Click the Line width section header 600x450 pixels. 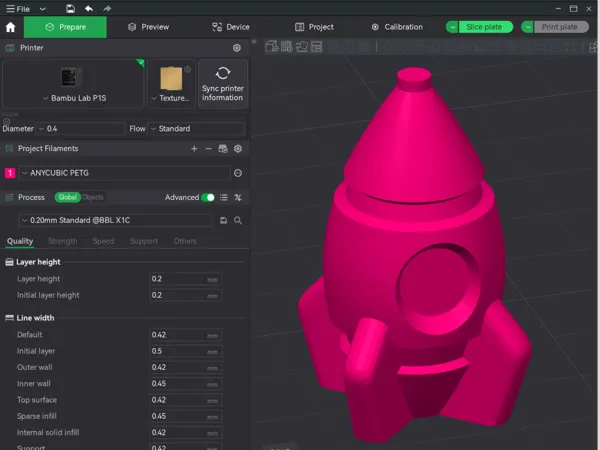(x=35, y=318)
